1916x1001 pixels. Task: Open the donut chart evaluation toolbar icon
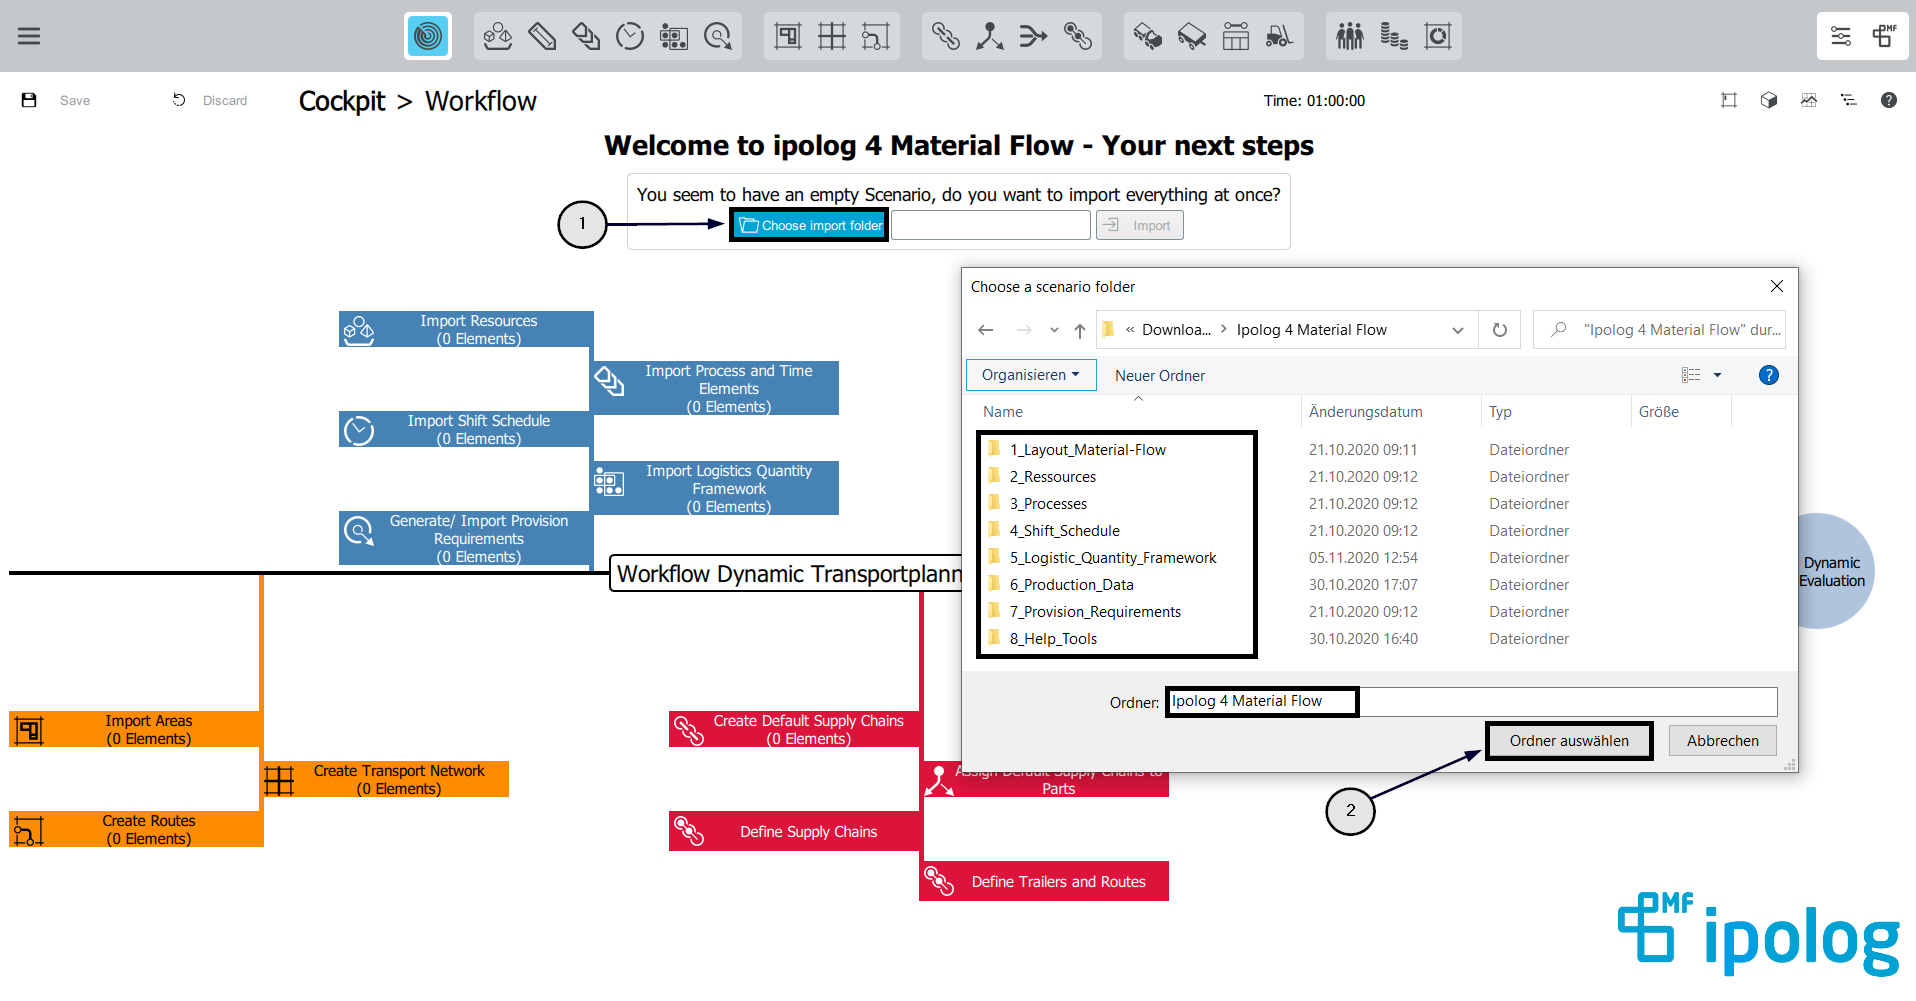coord(1438,37)
